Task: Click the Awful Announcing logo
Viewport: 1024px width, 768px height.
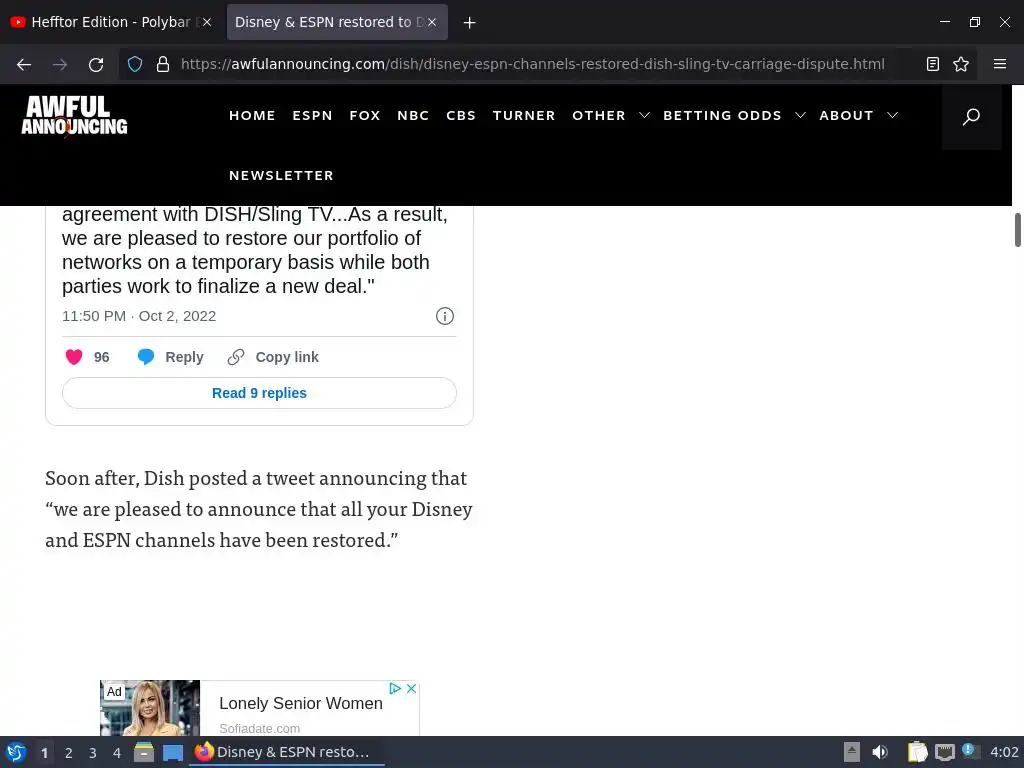Action: click(74, 116)
